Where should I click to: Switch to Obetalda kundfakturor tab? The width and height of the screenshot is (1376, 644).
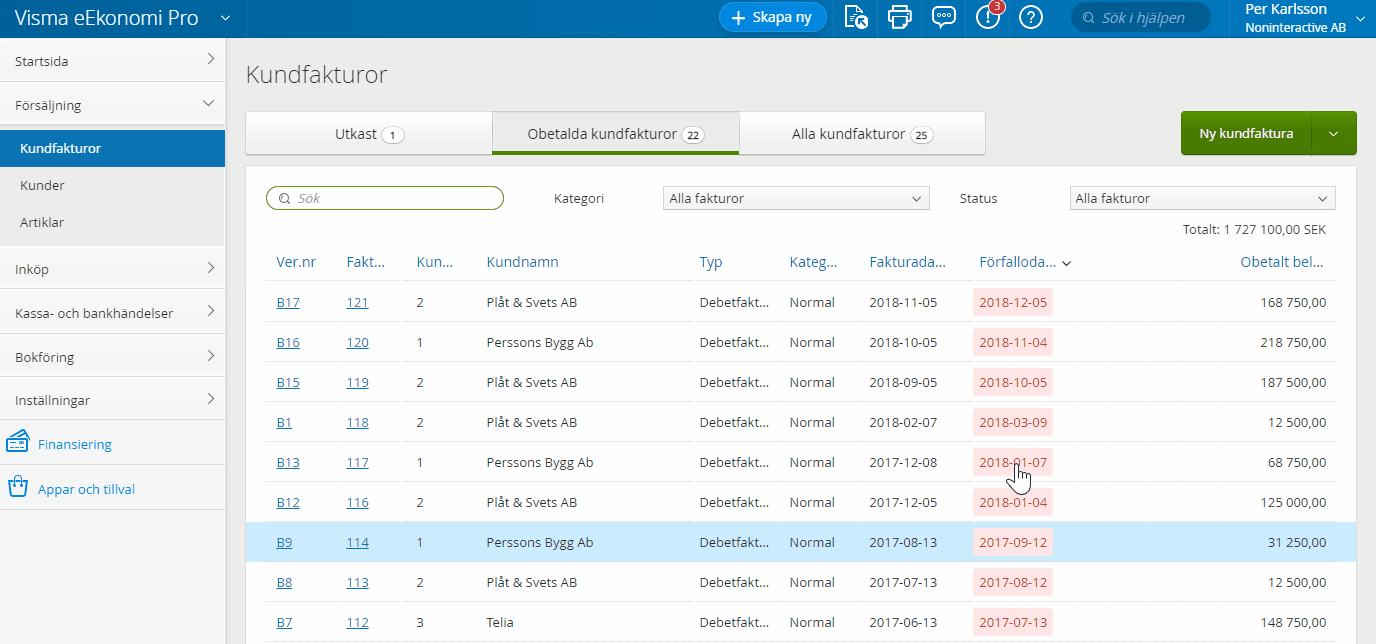coord(615,134)
